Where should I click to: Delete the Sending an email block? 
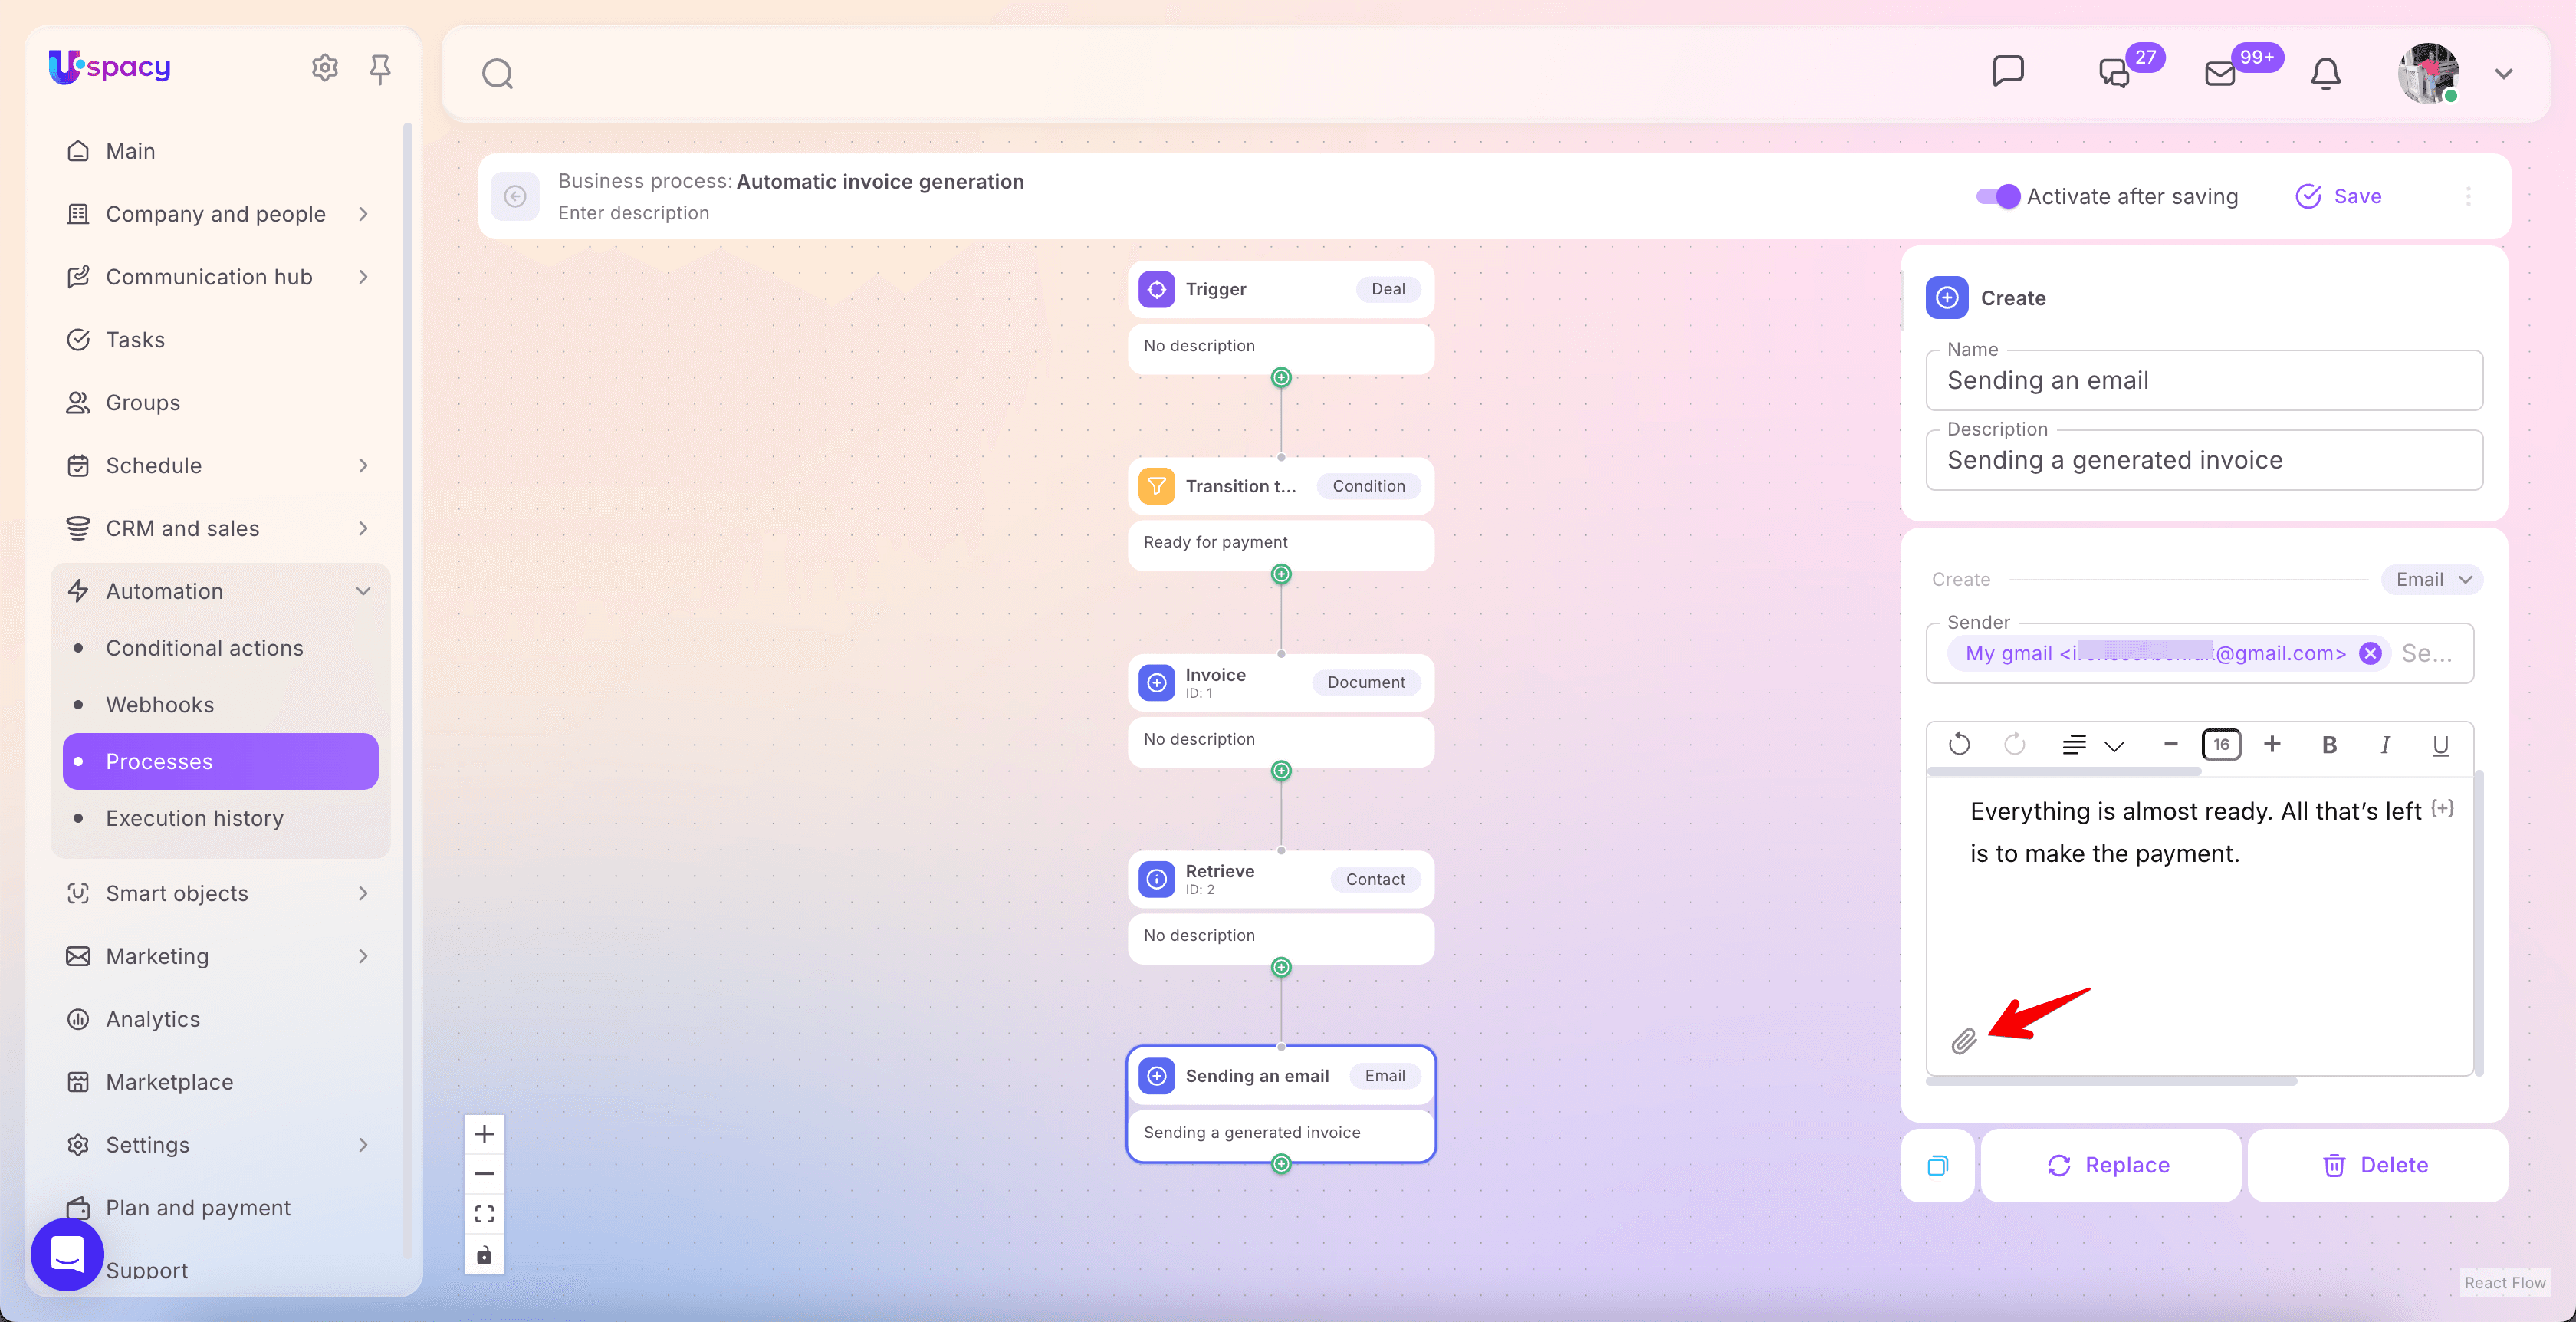coord(2377,1165)
